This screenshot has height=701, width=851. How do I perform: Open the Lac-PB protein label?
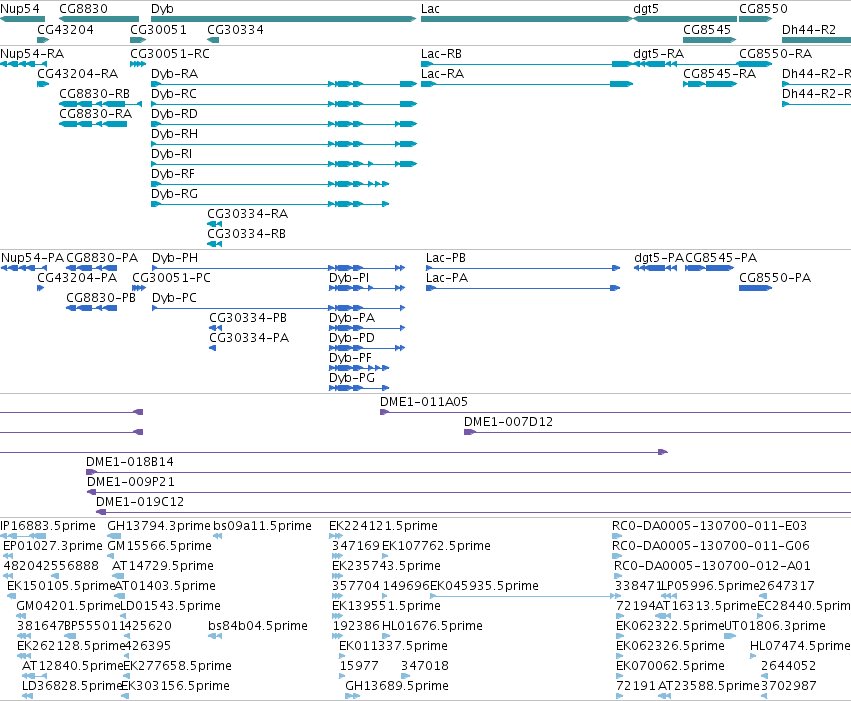tap(446, 258)
